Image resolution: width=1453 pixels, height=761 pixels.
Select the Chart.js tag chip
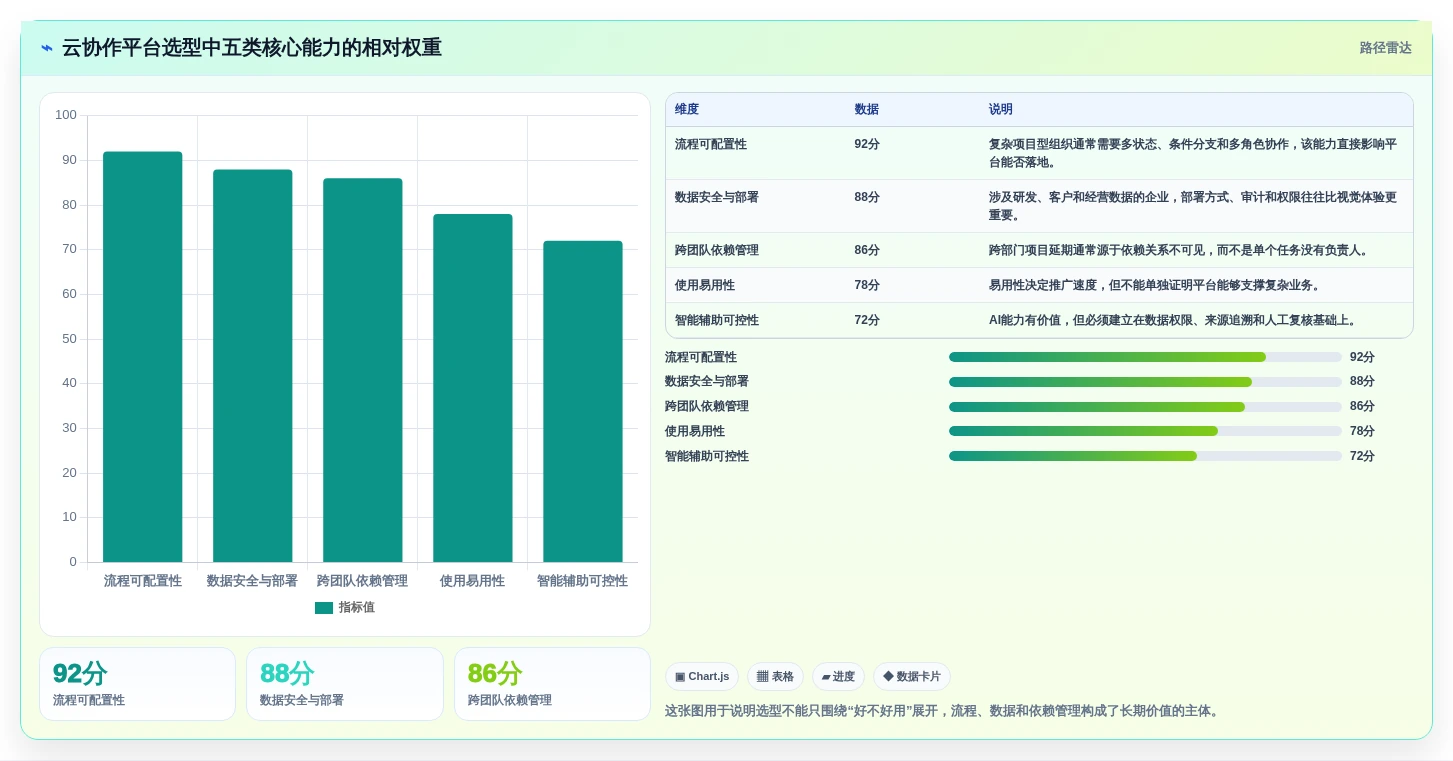click(x=702, y=677)
